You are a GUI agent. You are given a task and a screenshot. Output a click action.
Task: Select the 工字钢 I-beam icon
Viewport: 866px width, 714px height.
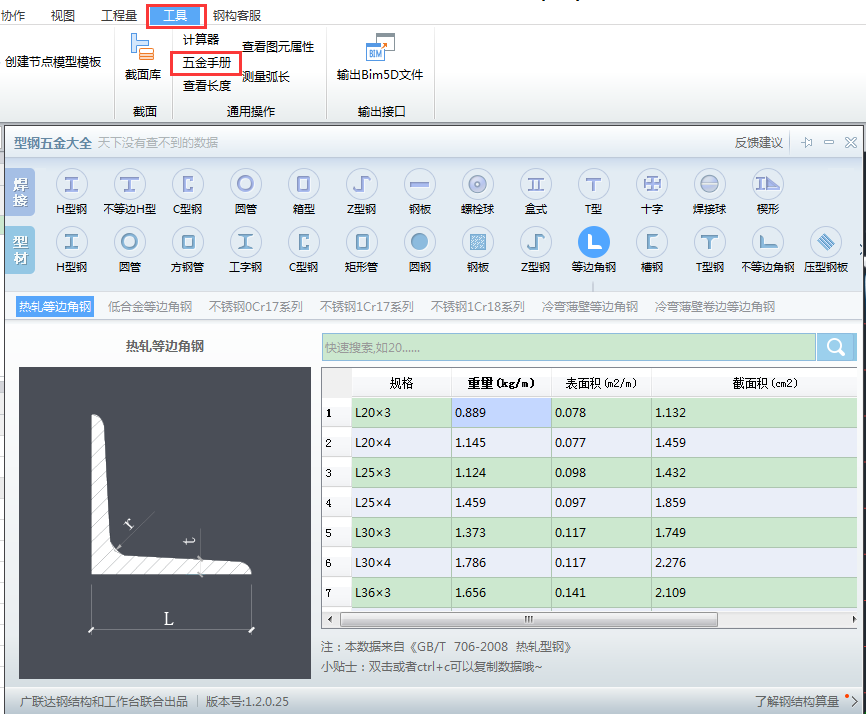pos(245,242)
